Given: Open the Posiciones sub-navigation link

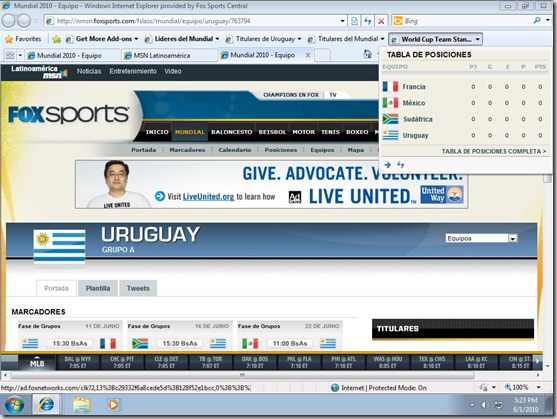Looking at the screenshot, I should 281,150.
